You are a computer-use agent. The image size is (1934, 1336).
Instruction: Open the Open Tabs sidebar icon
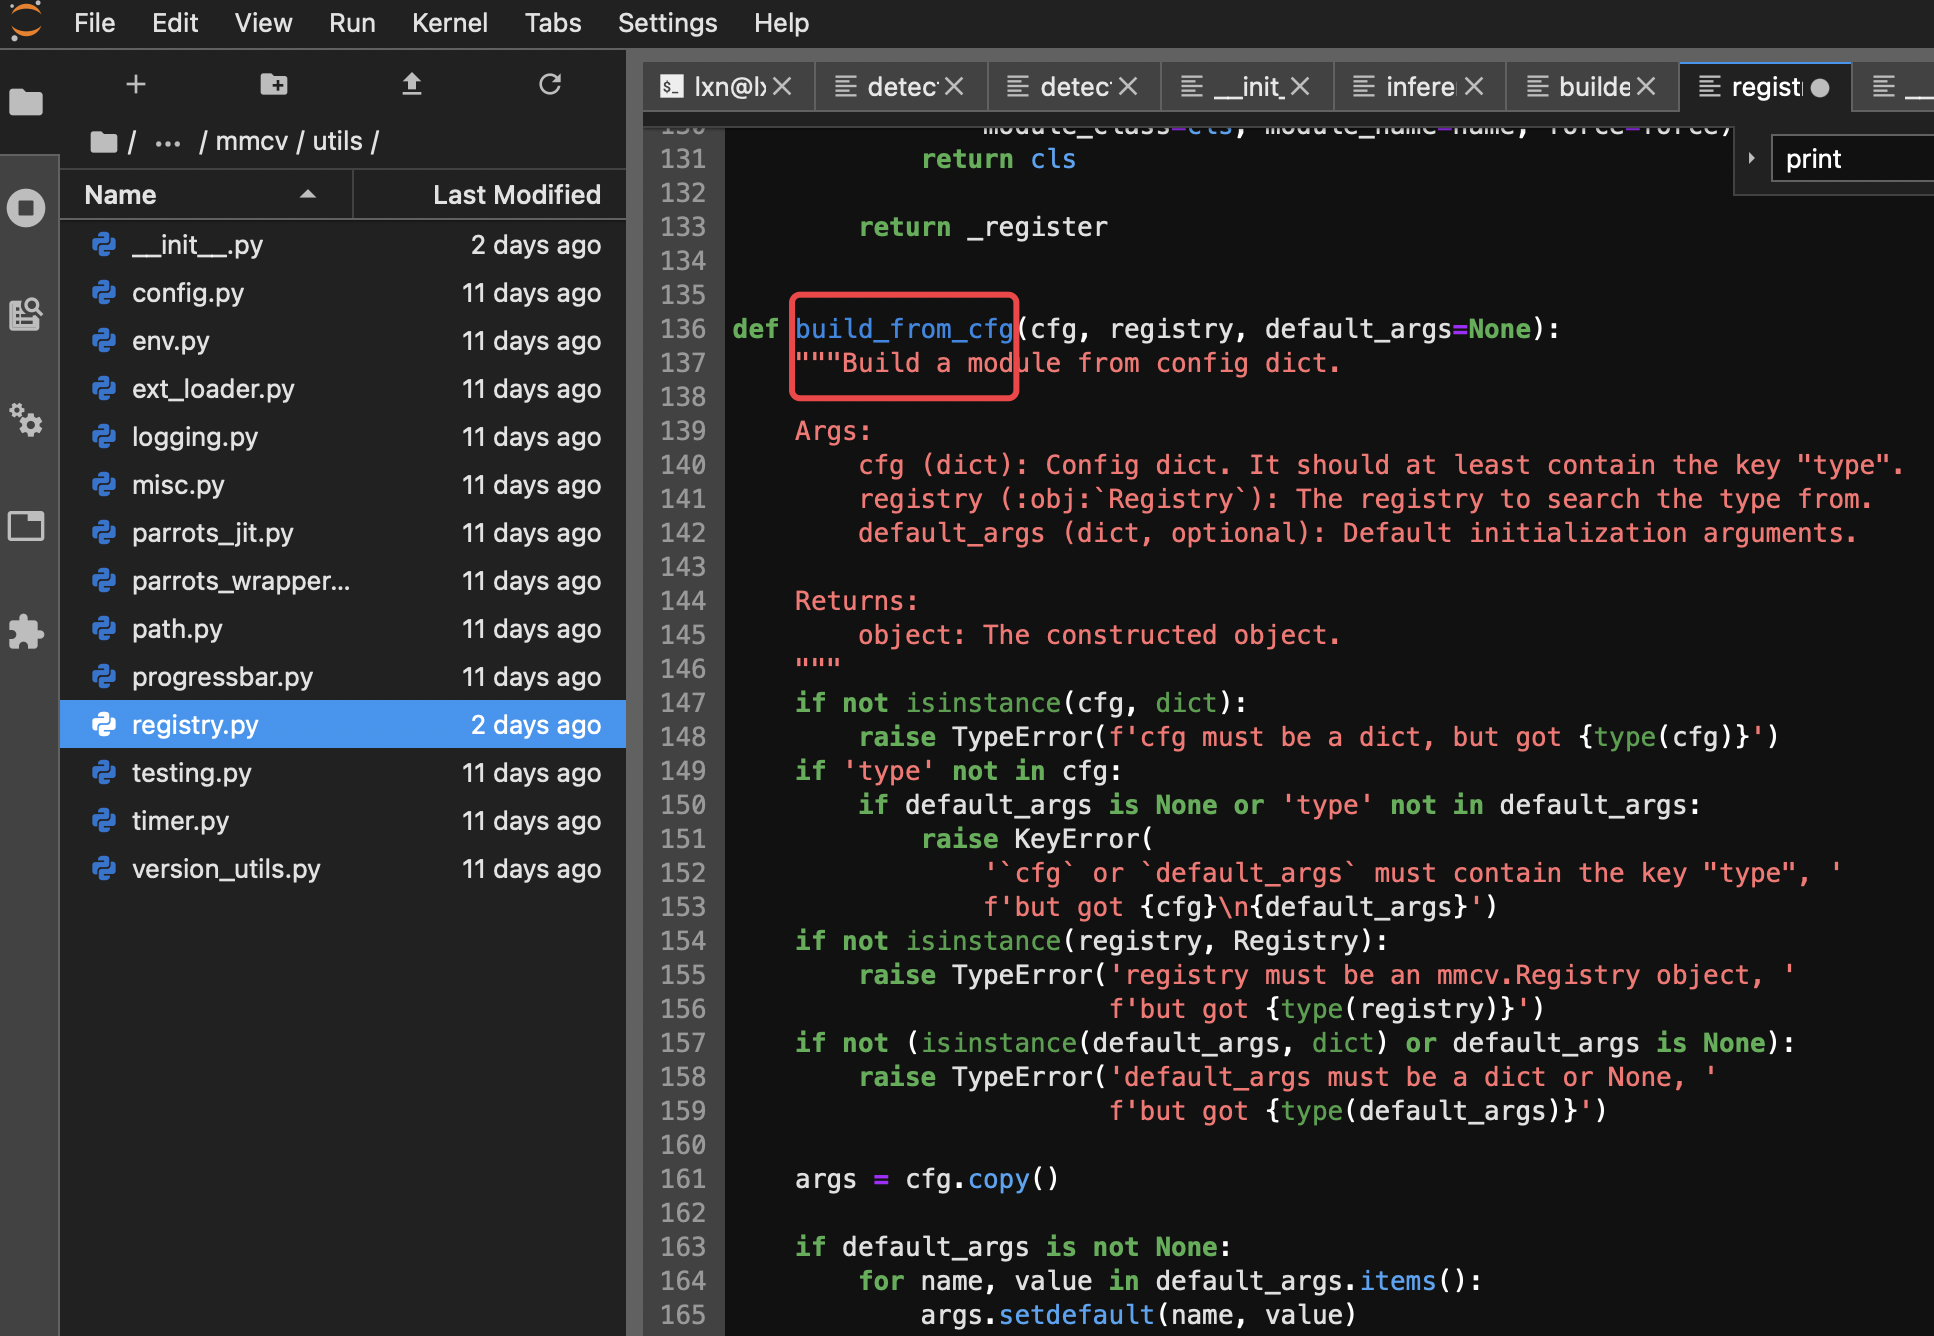point(26,526)
